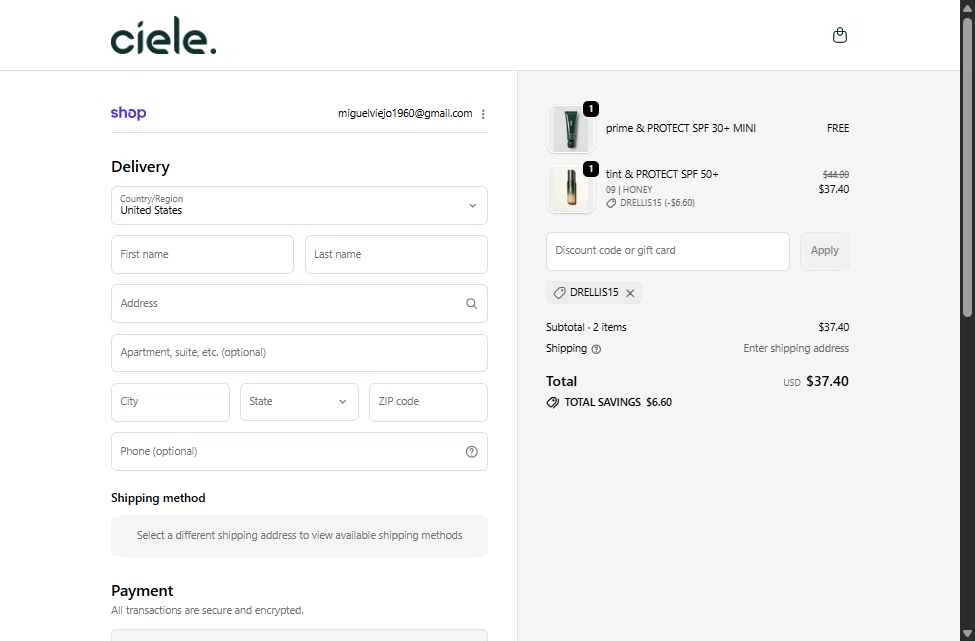Click the Payment heading

click(142, 591)
